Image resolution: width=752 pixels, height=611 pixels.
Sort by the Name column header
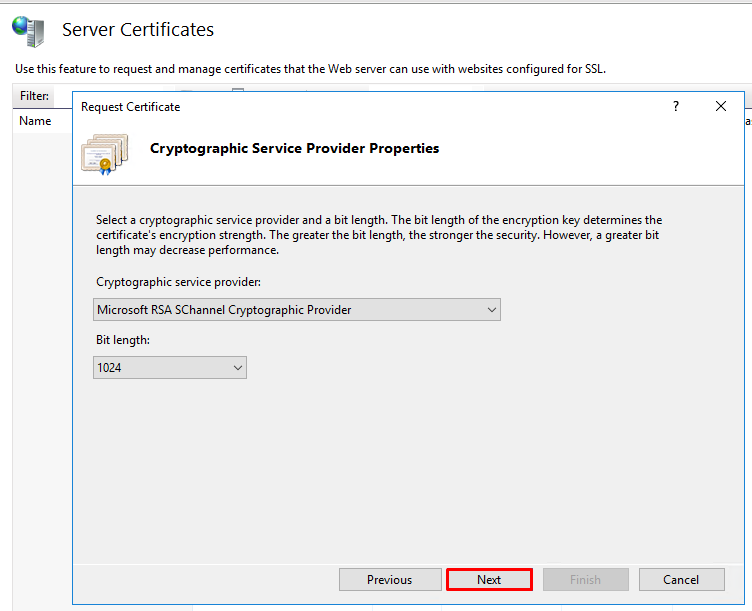click(x=35, y=121)
